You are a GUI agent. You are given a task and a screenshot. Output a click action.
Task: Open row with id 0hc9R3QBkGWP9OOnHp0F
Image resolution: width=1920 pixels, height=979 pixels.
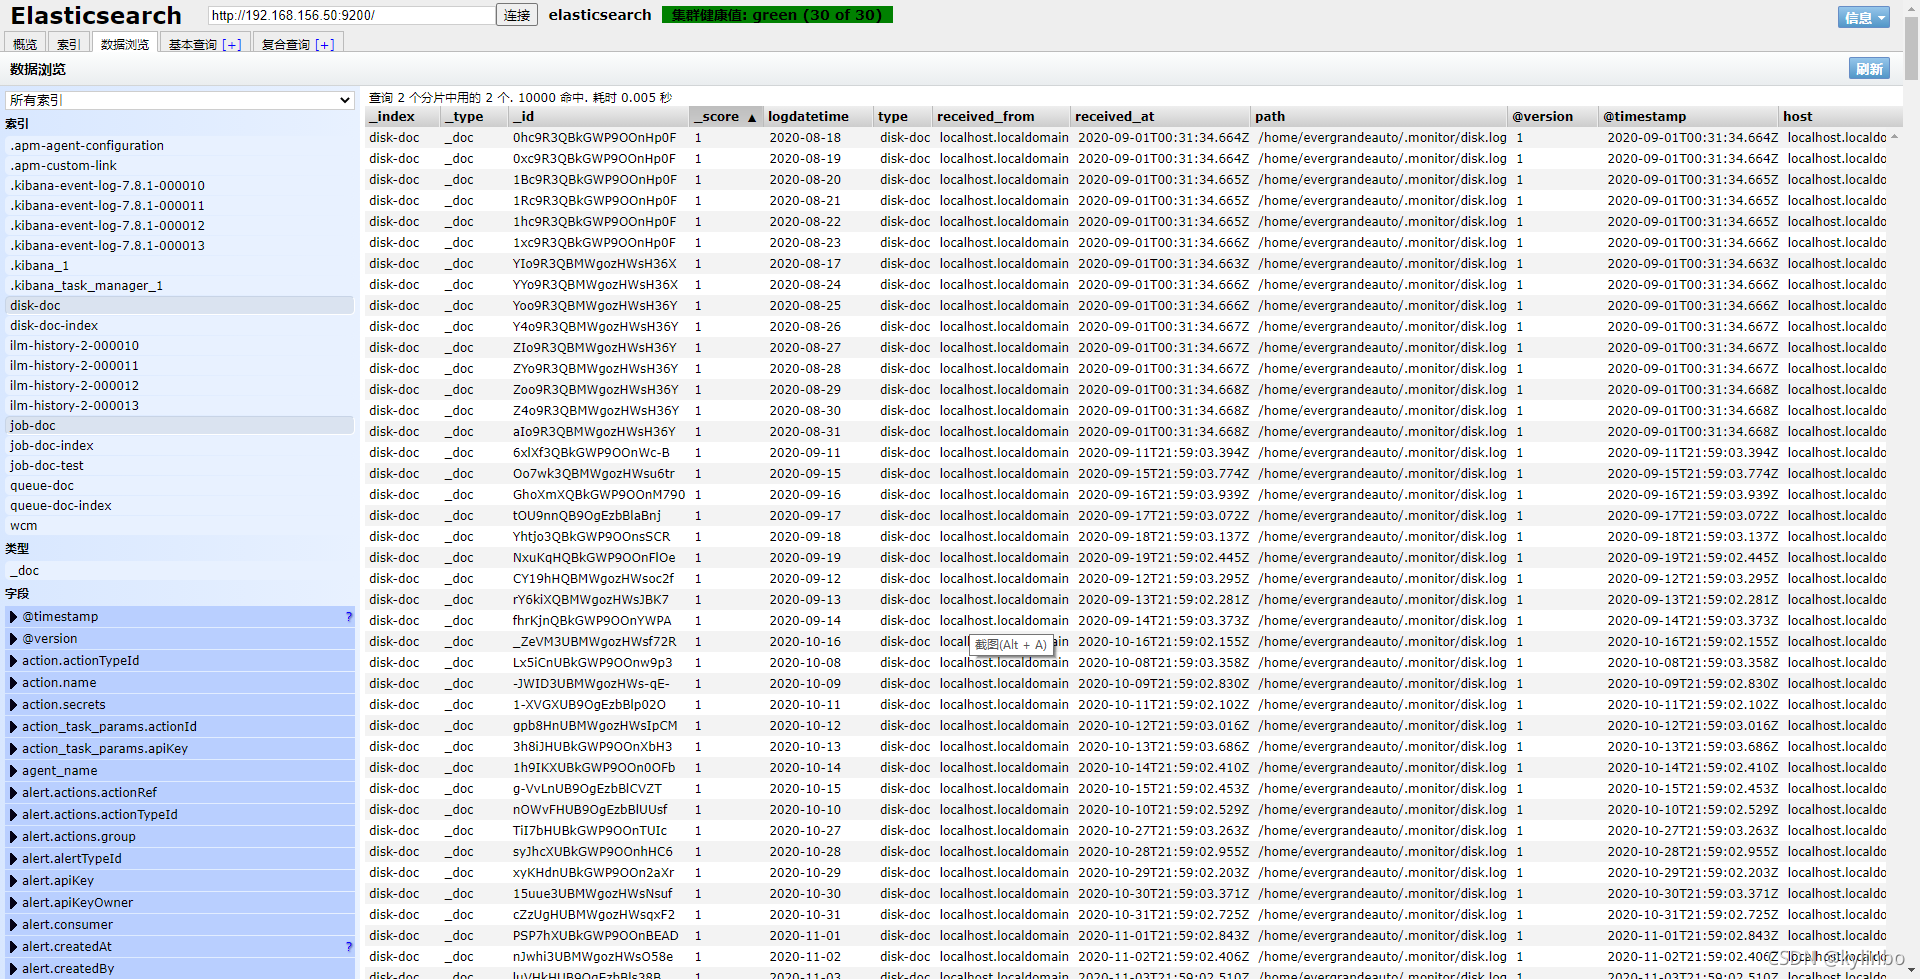click(x=1127, y=138)
